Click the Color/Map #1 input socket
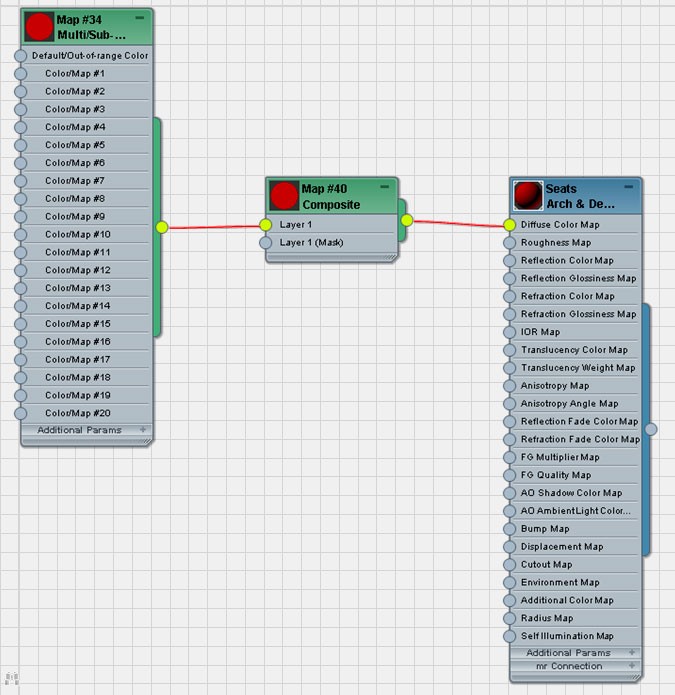The height and width of the screenshot is (695, 675). pyautogui.click(x=20, y=74)
